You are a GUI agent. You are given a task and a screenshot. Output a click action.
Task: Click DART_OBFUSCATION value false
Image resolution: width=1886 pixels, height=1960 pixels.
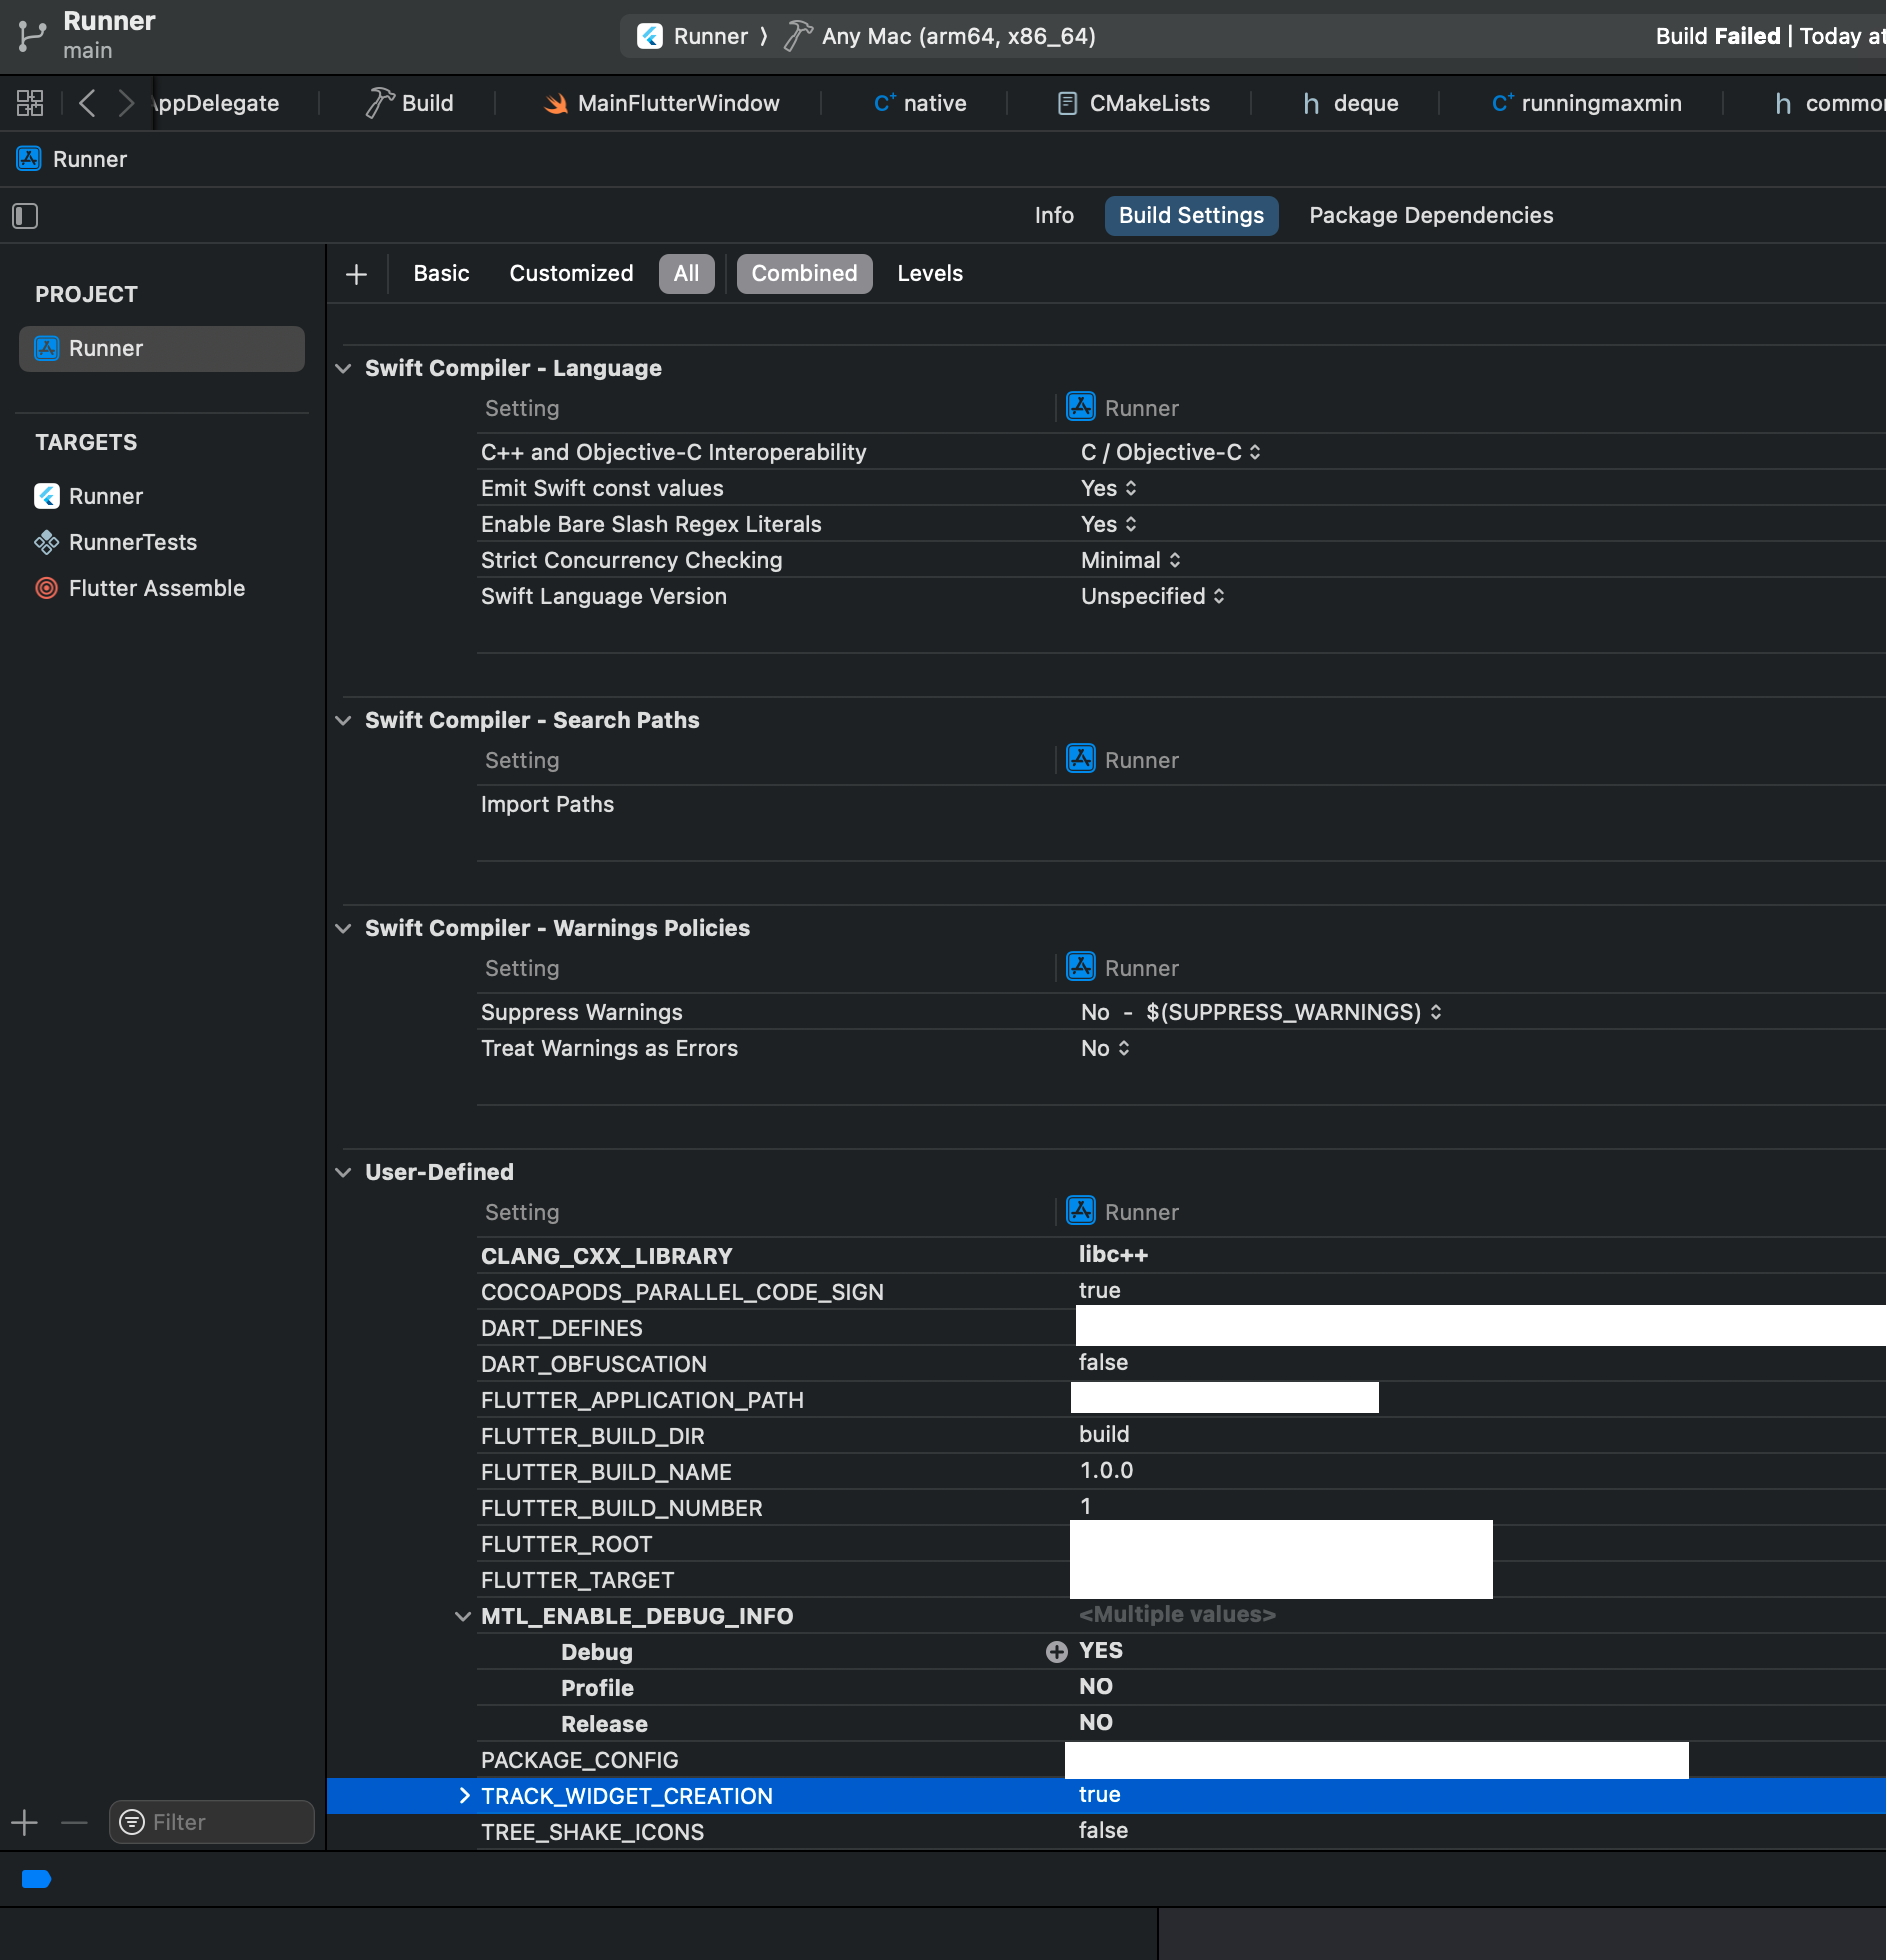coord(1103,1362)
